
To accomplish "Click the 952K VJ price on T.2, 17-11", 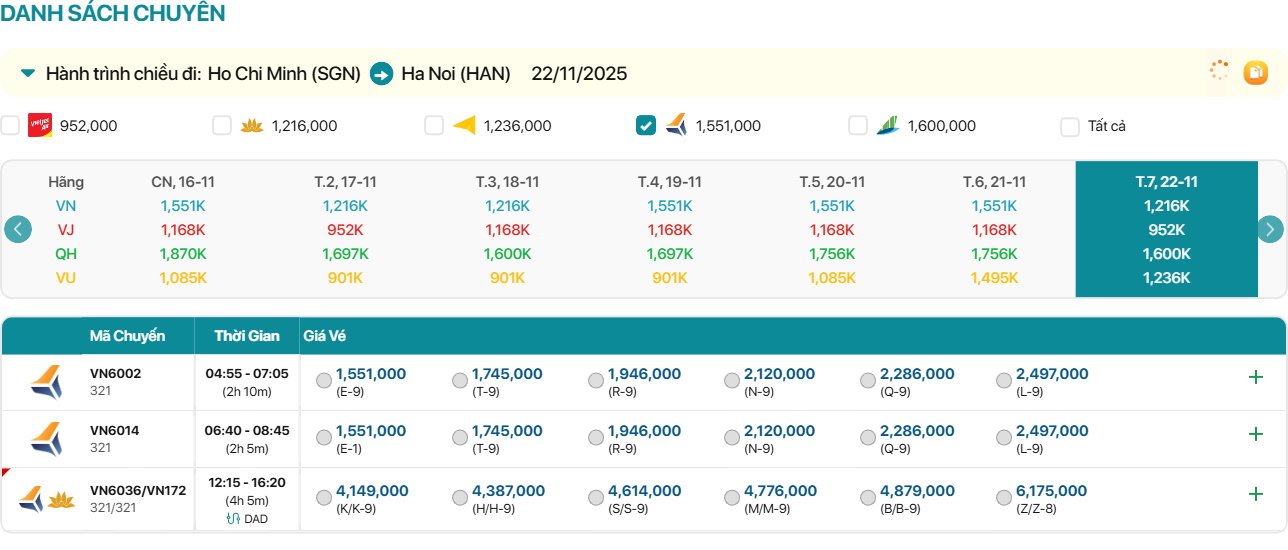I will click(x=345, y=230).
